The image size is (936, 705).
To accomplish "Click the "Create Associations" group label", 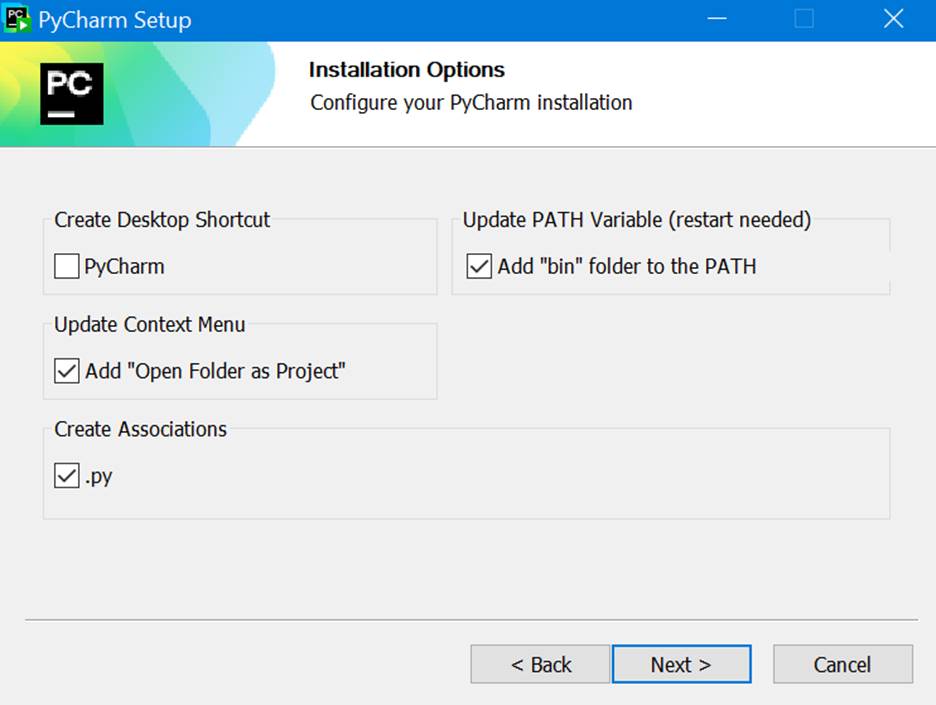I will (x=141, y=429).
